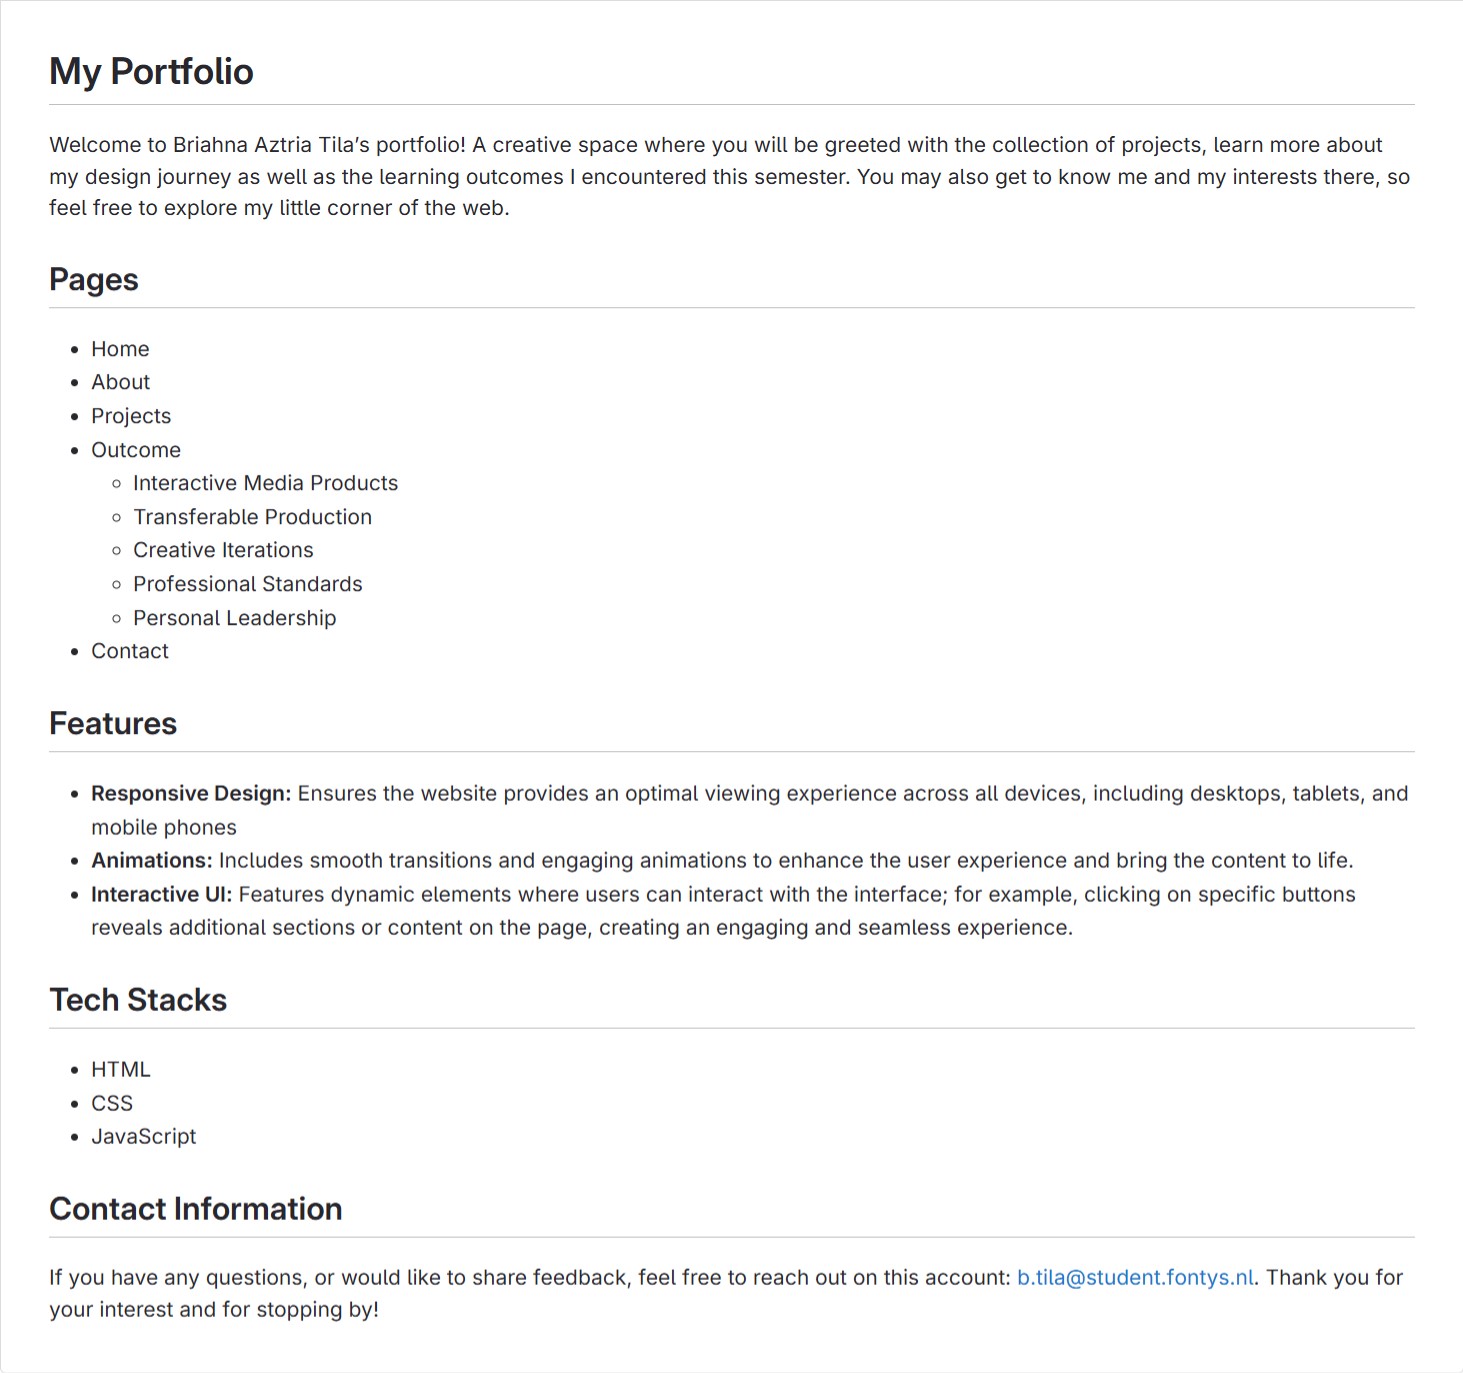Click Professional Standards sub-item
This screenshot has width=1463, height=1373.
(x=247, y=584)
